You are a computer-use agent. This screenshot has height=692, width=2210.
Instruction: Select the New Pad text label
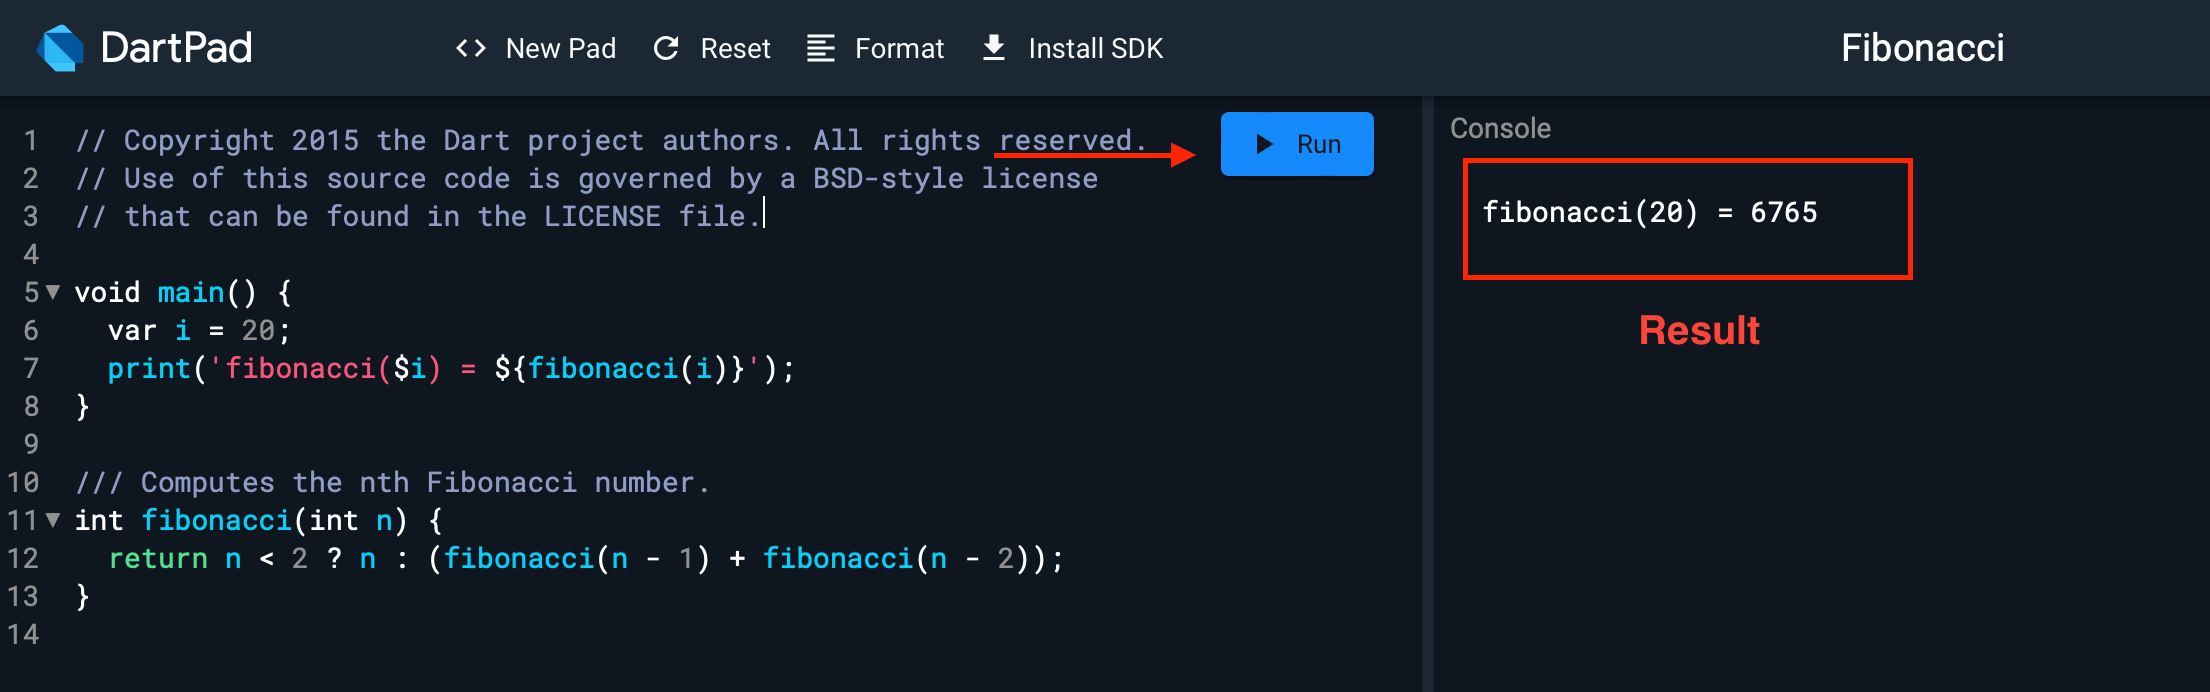[561, 48]
